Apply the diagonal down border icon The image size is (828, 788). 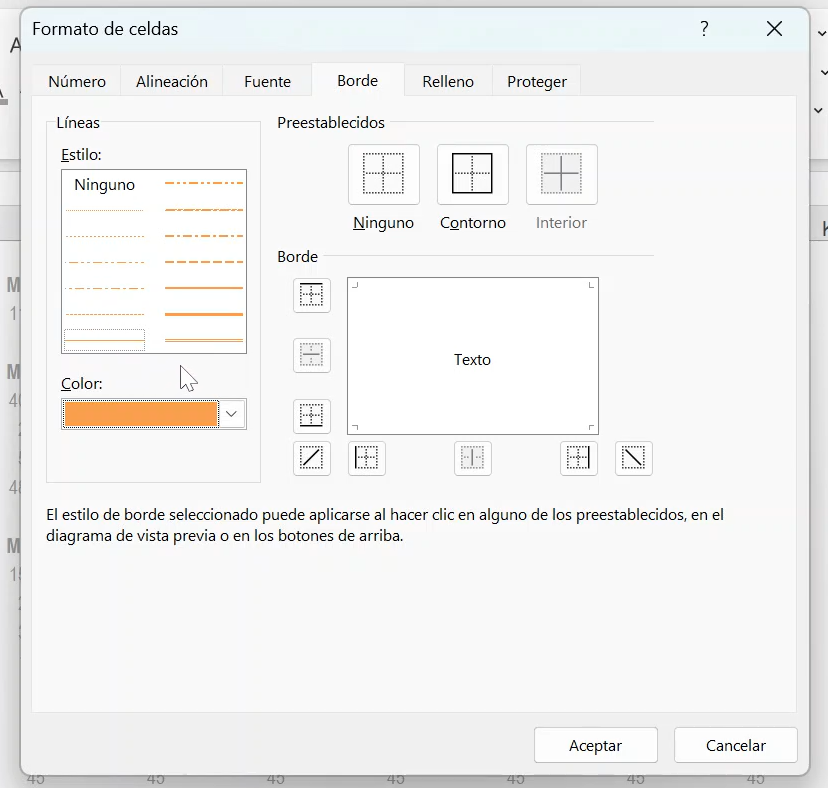pyautogui.click(x=633, y=458)
